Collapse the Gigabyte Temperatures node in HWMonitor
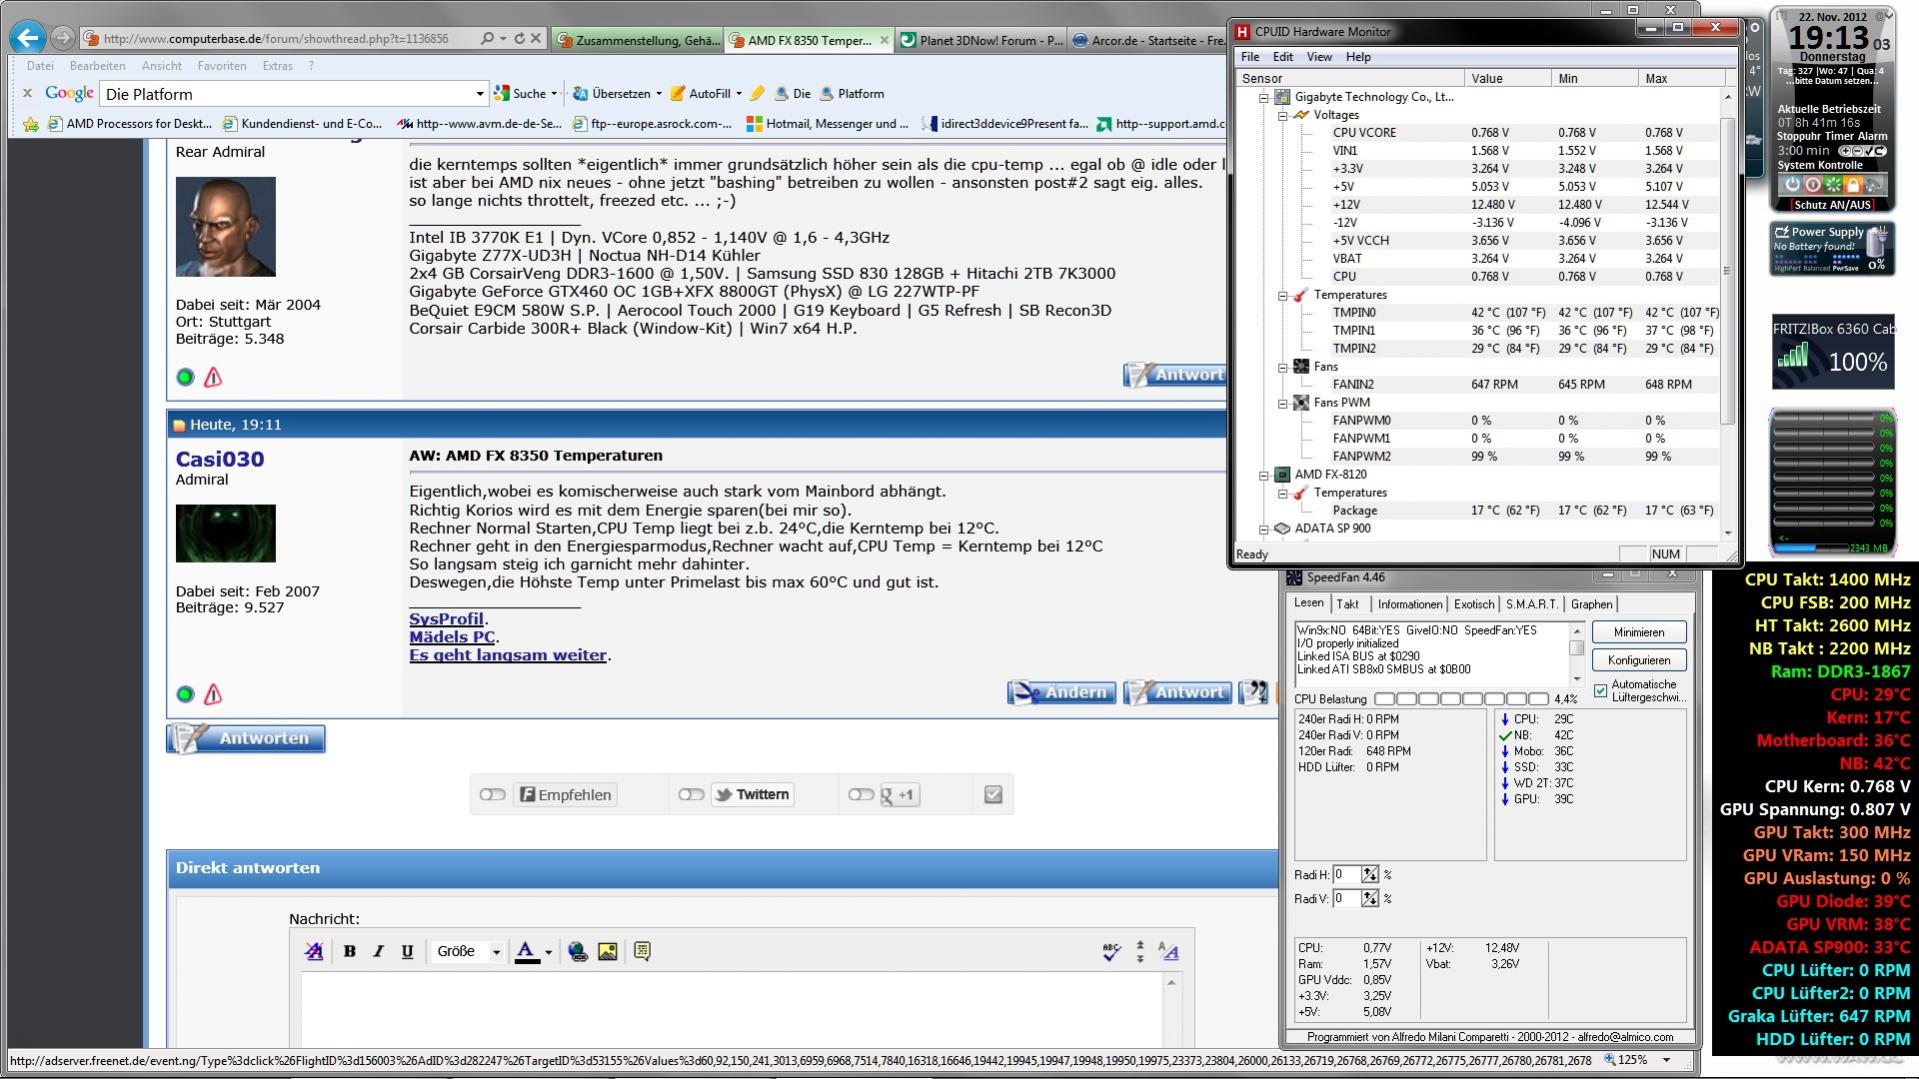1919x1079 pixels. click(1282, 295)
